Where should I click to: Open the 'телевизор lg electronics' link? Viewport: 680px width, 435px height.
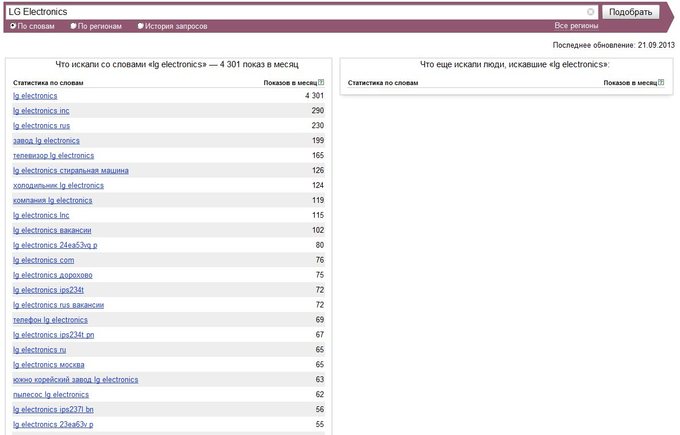point(53,156)
